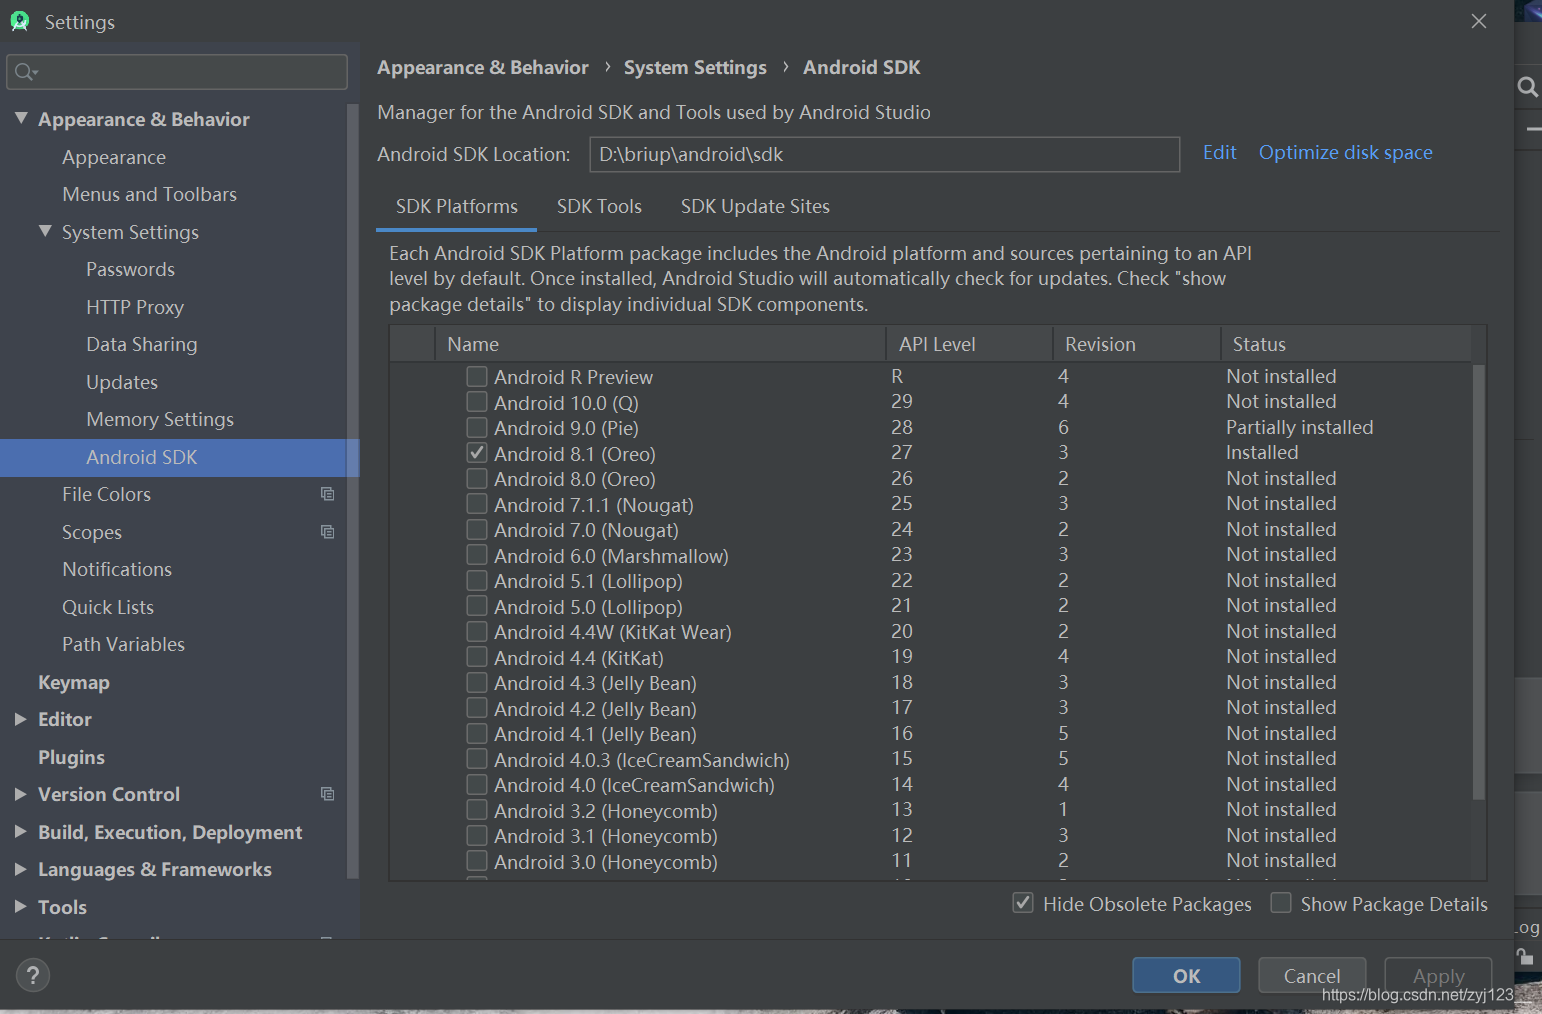Viewport: 1542px width, 1014px height.
Task: Click 'Partially installed' status text
Action: (x=1300, y=427)
